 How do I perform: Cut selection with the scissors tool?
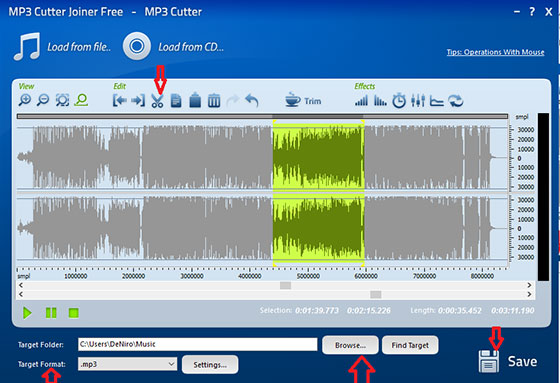click(x=157, y=101)
